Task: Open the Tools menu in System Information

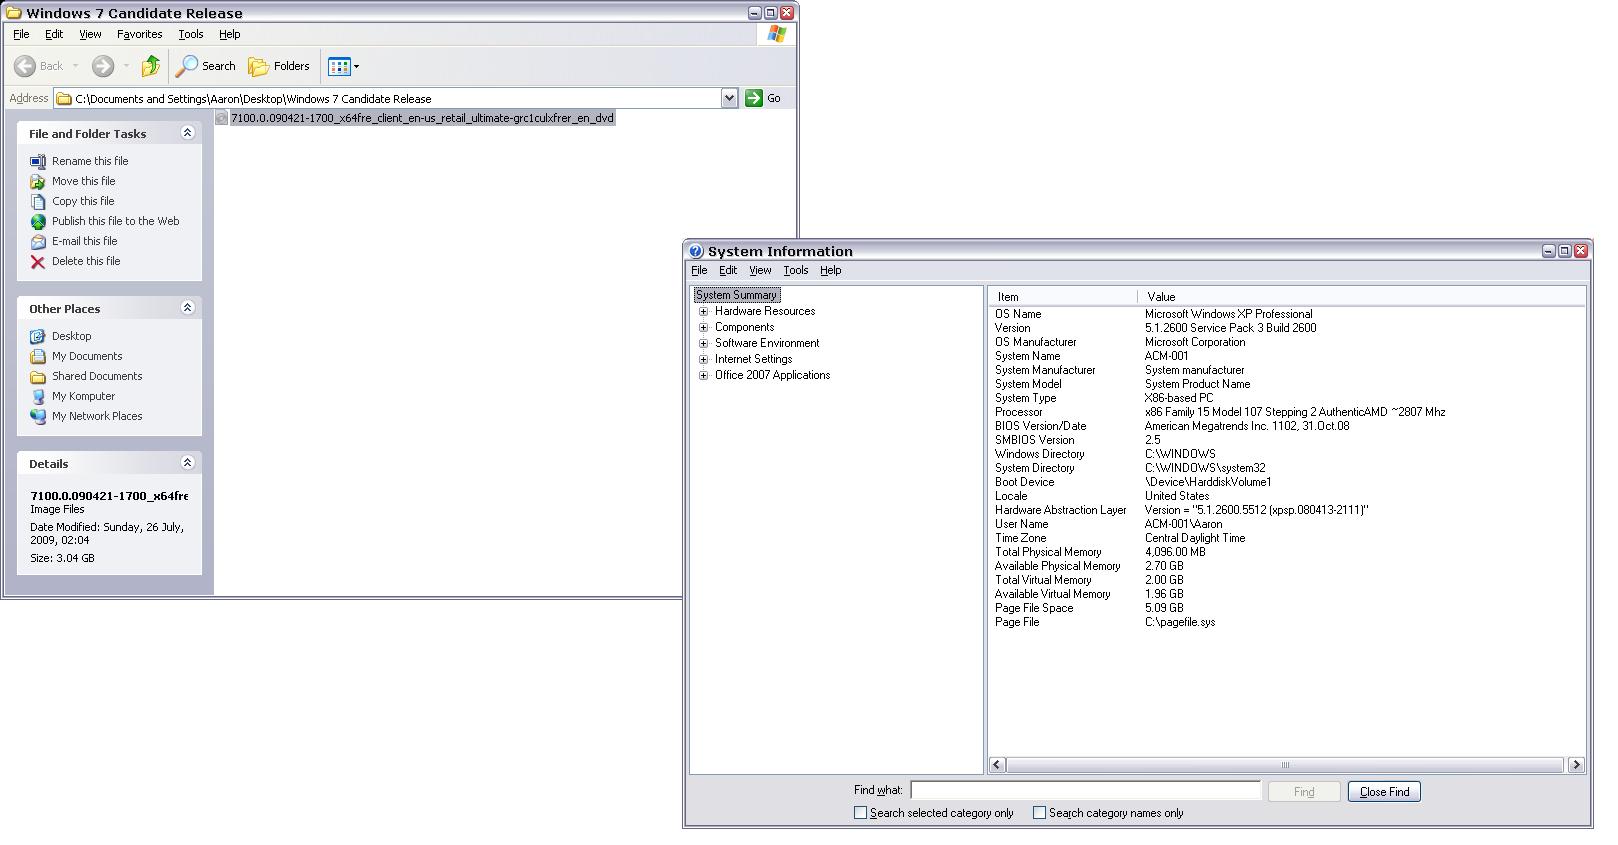Action: [796, 270]
